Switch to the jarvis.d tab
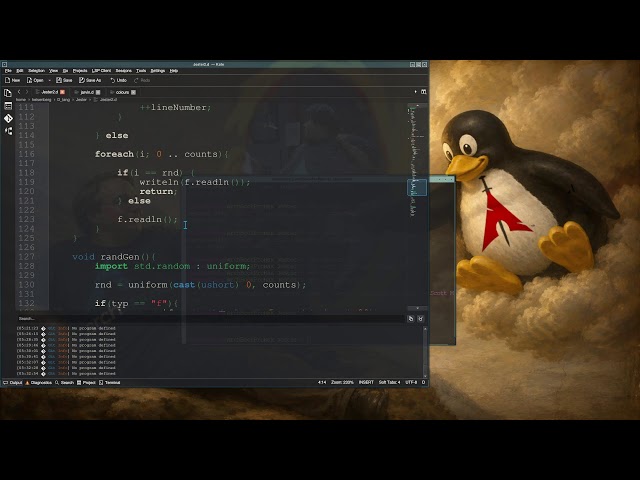 [87, 92]
